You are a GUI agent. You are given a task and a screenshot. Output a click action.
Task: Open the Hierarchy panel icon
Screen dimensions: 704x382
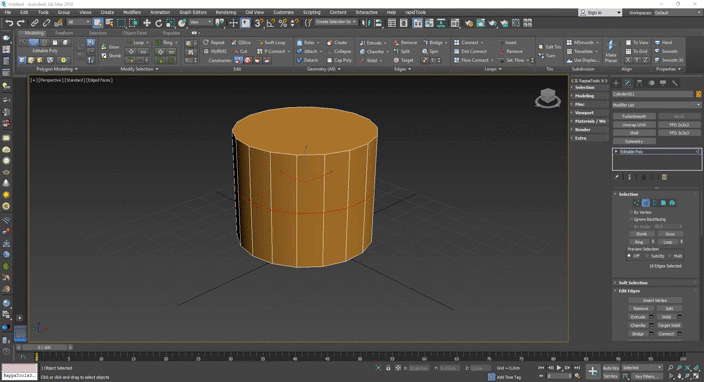[x=639, y=83]
